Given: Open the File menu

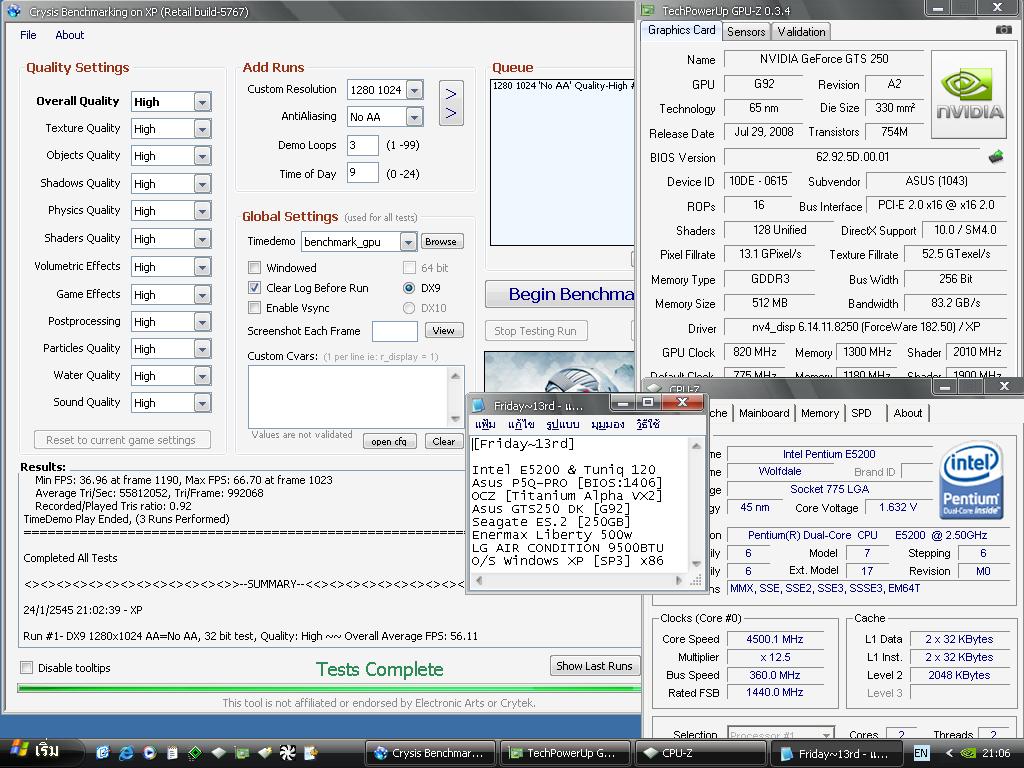Looking at the screenshot, I should (28, 35).
